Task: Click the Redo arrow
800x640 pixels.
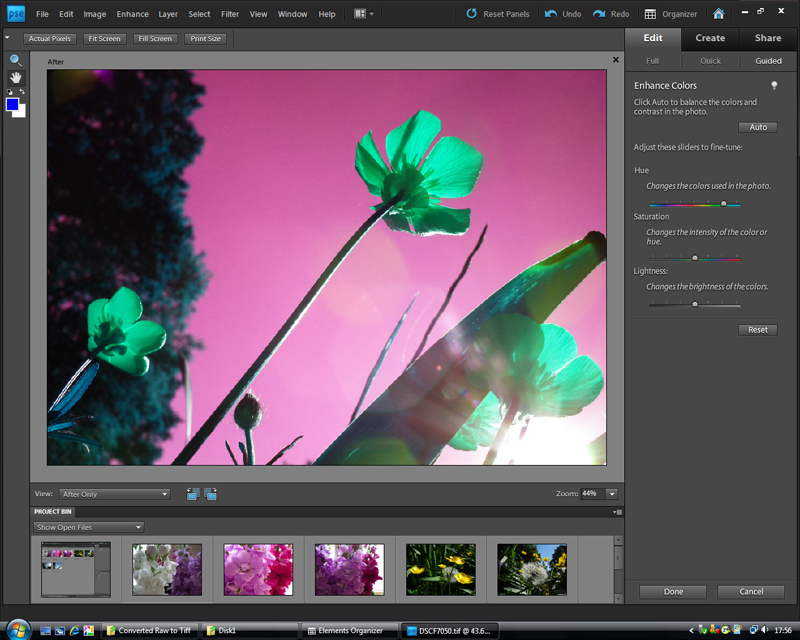Action: (599, 14)
